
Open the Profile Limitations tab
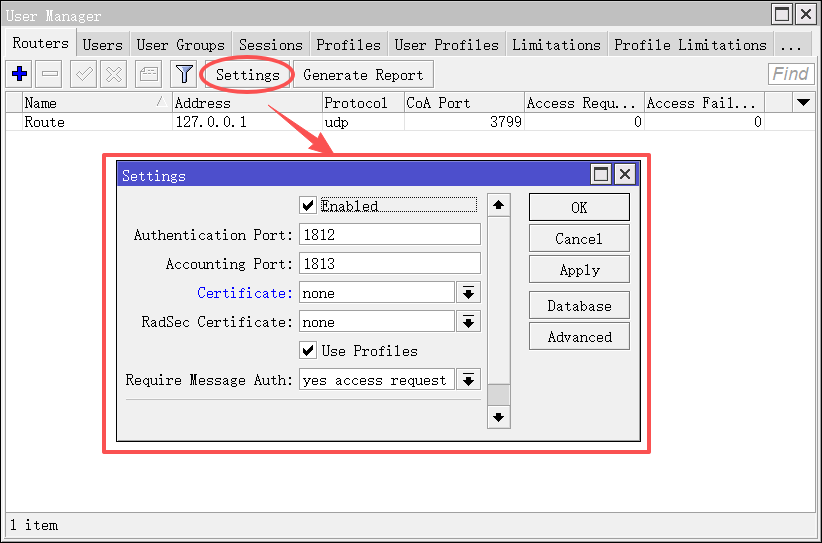click(x=690, y=45)
